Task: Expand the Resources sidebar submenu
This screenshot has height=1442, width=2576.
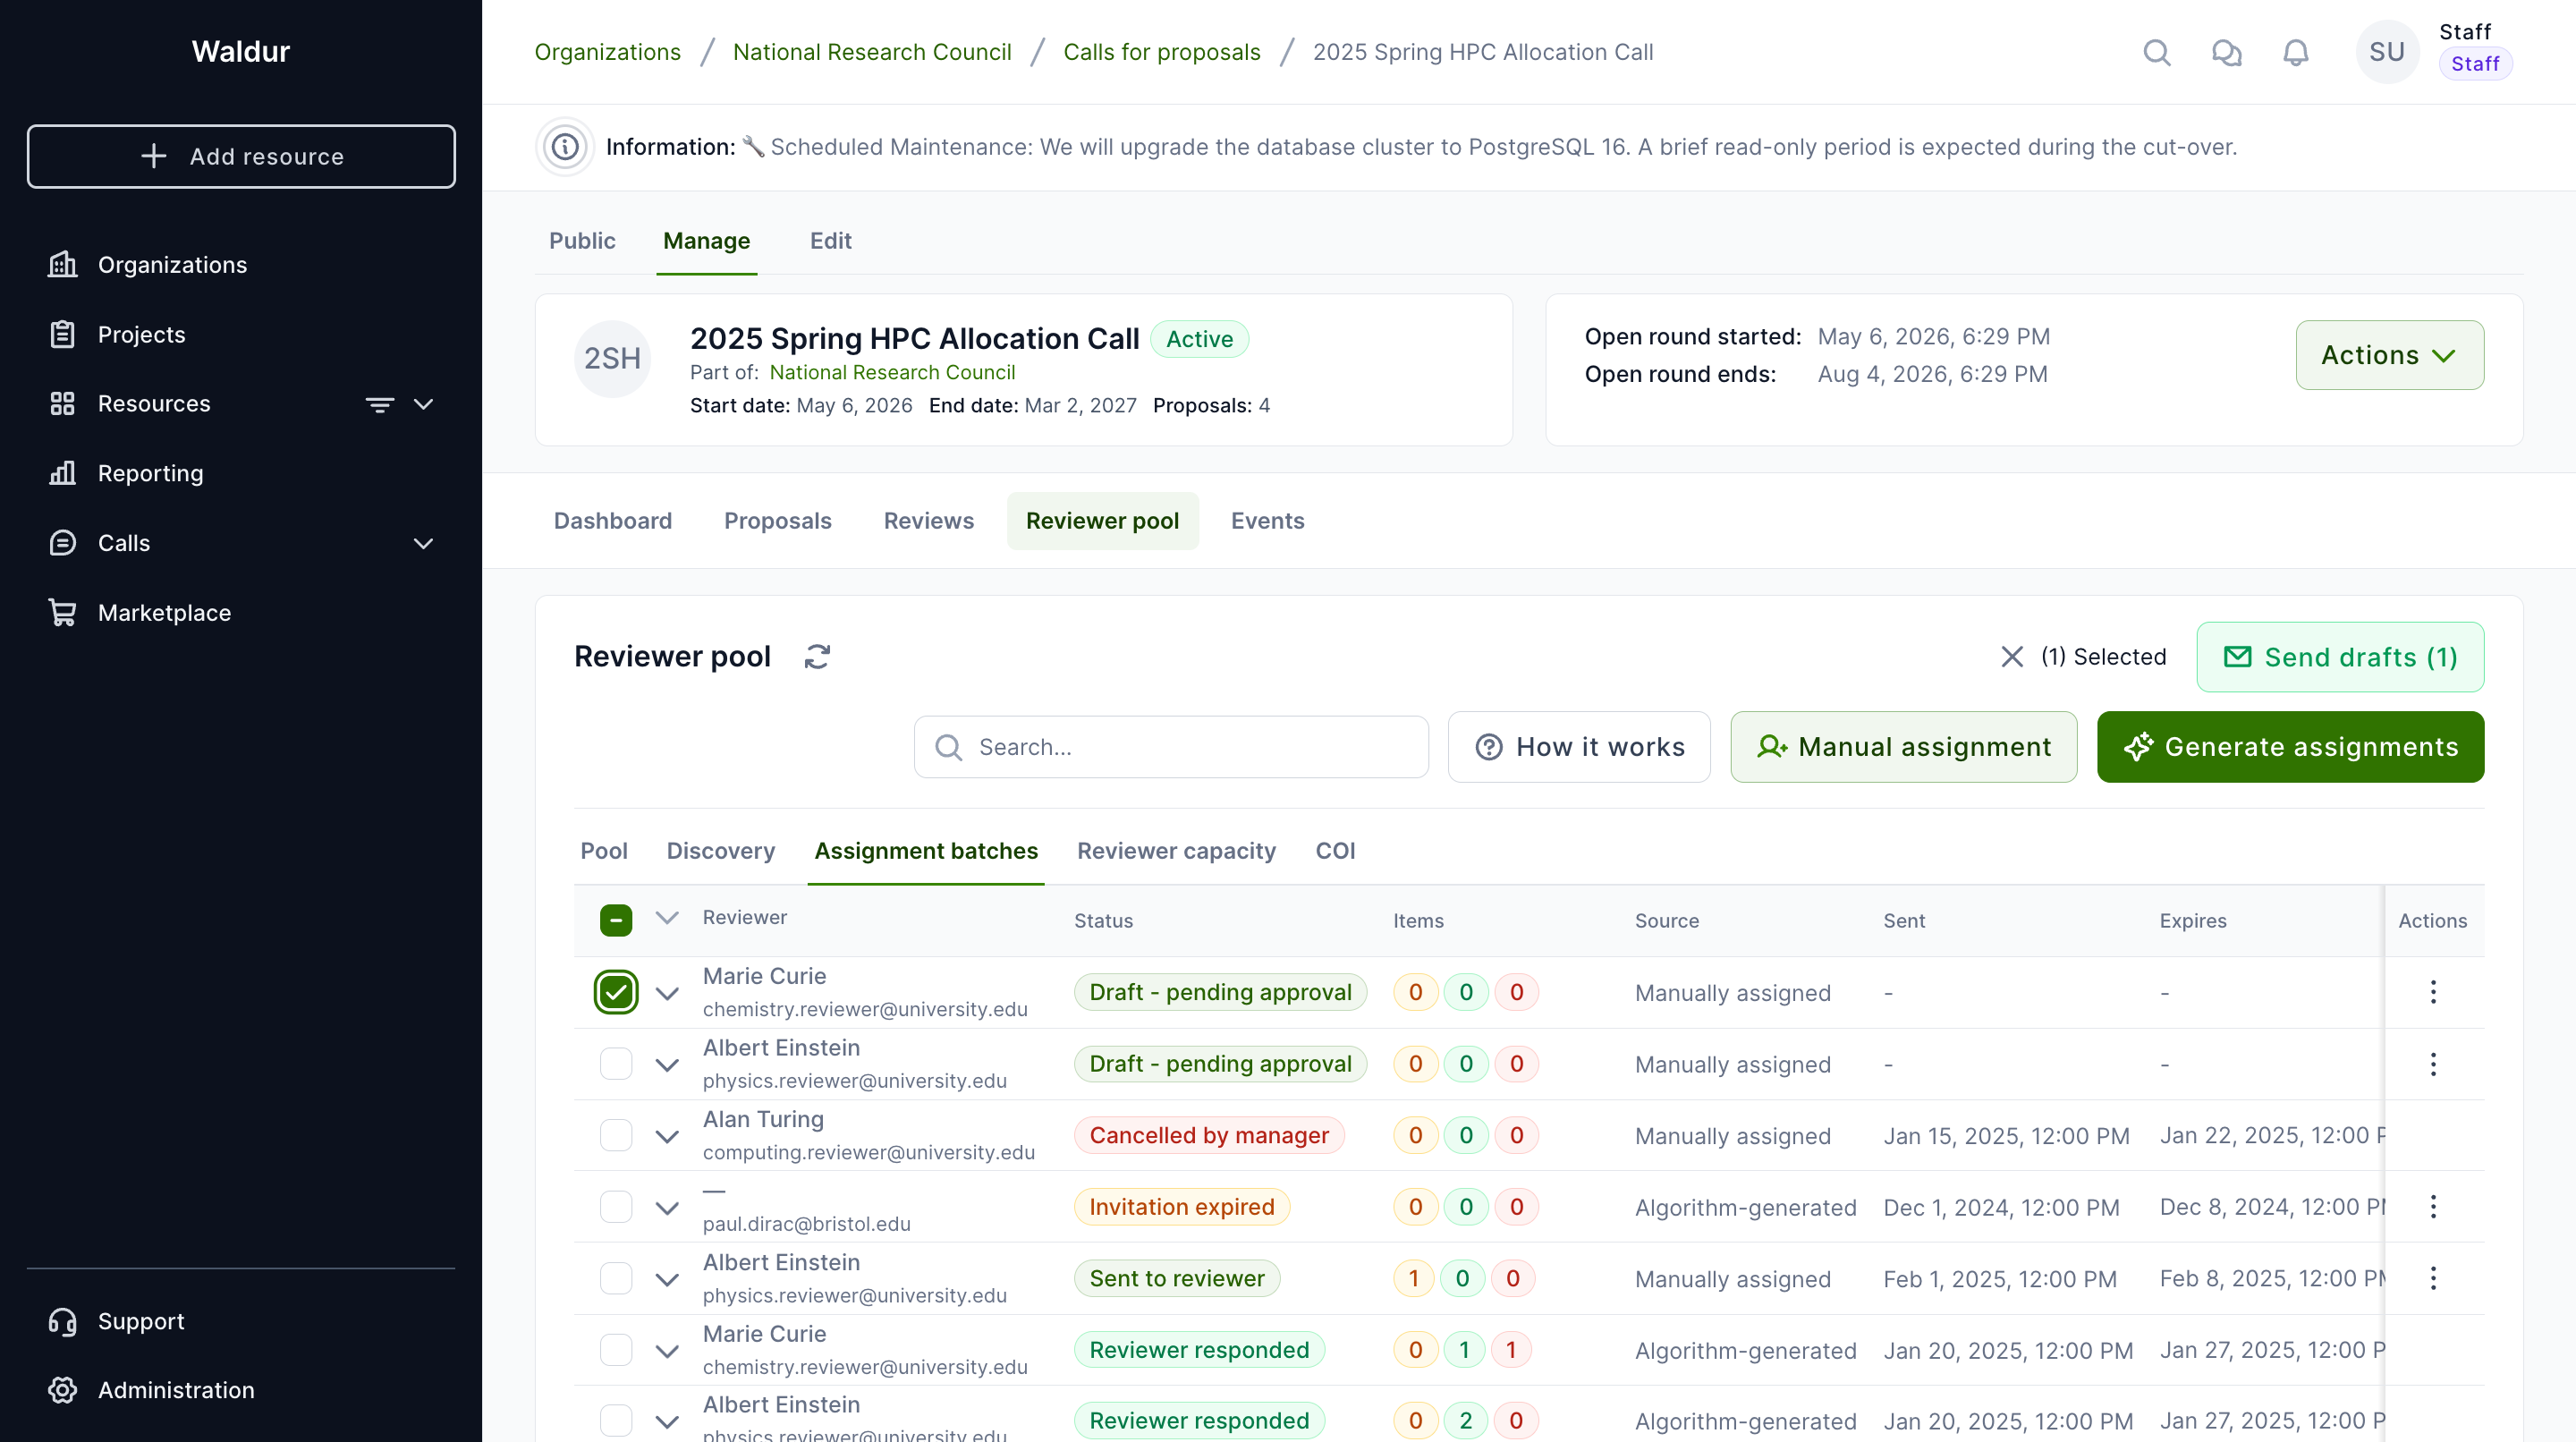Action: pos(423,404)
